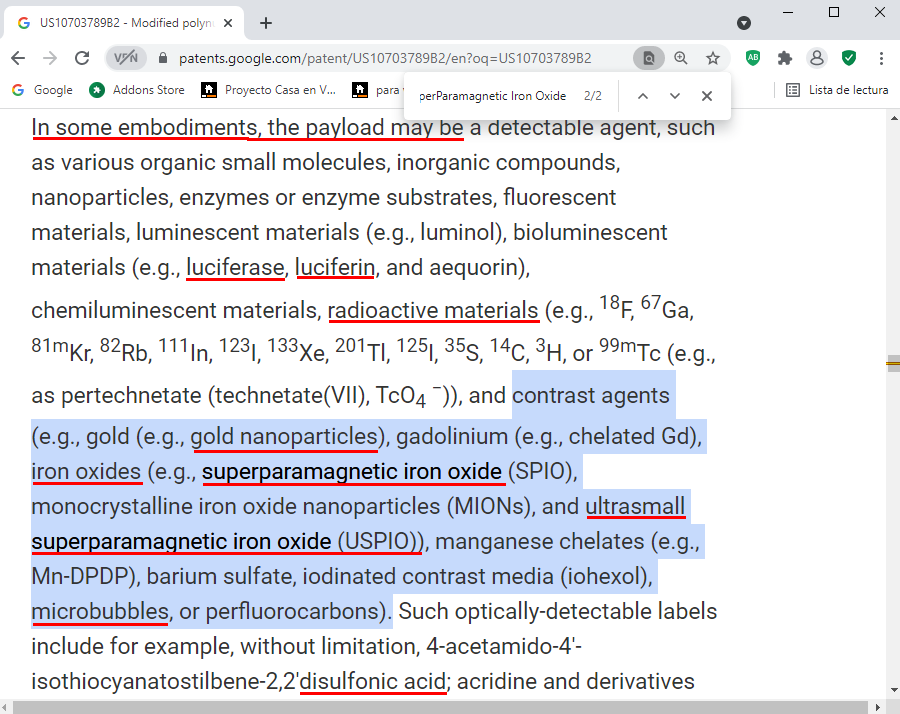Click the browser back arrow
900x714 pixels.
[18, 58]
